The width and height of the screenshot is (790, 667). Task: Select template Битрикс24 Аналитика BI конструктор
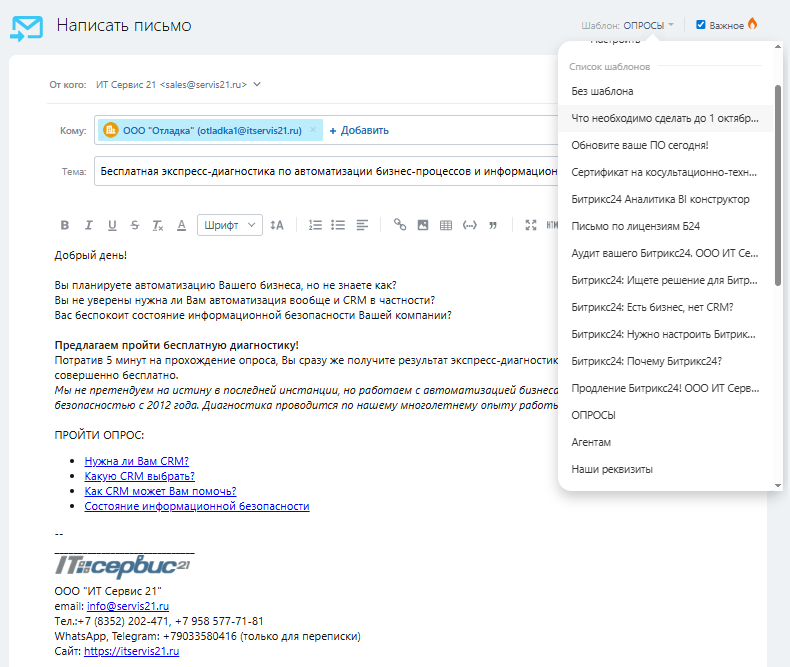tap(665, 199)
